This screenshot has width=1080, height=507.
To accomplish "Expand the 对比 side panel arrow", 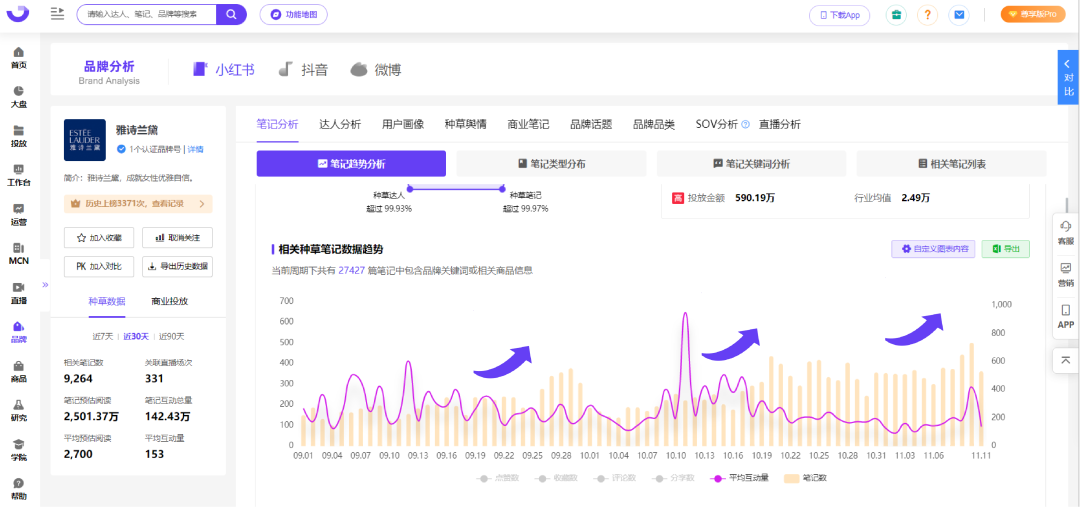I will click(1068, 76).
